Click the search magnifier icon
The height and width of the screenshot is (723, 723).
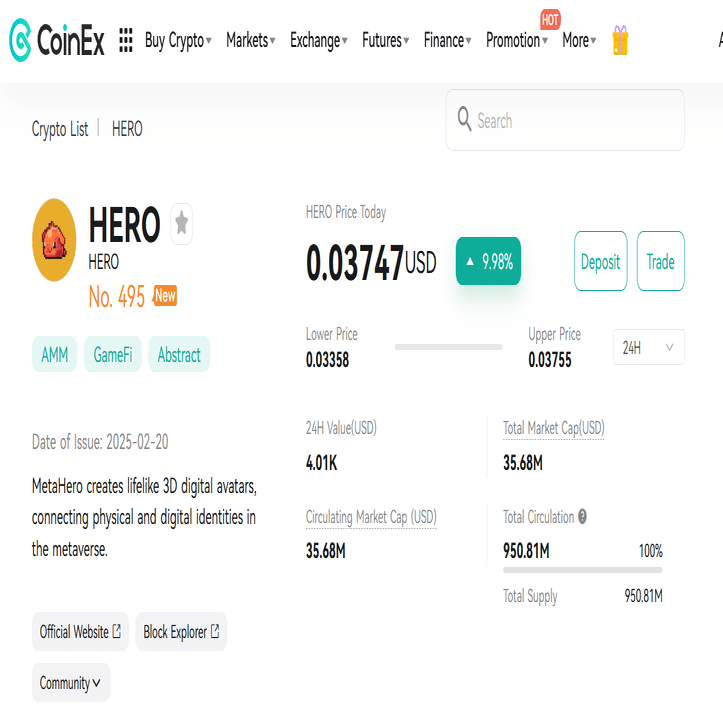pyautogui.click(x=464, y=119)
